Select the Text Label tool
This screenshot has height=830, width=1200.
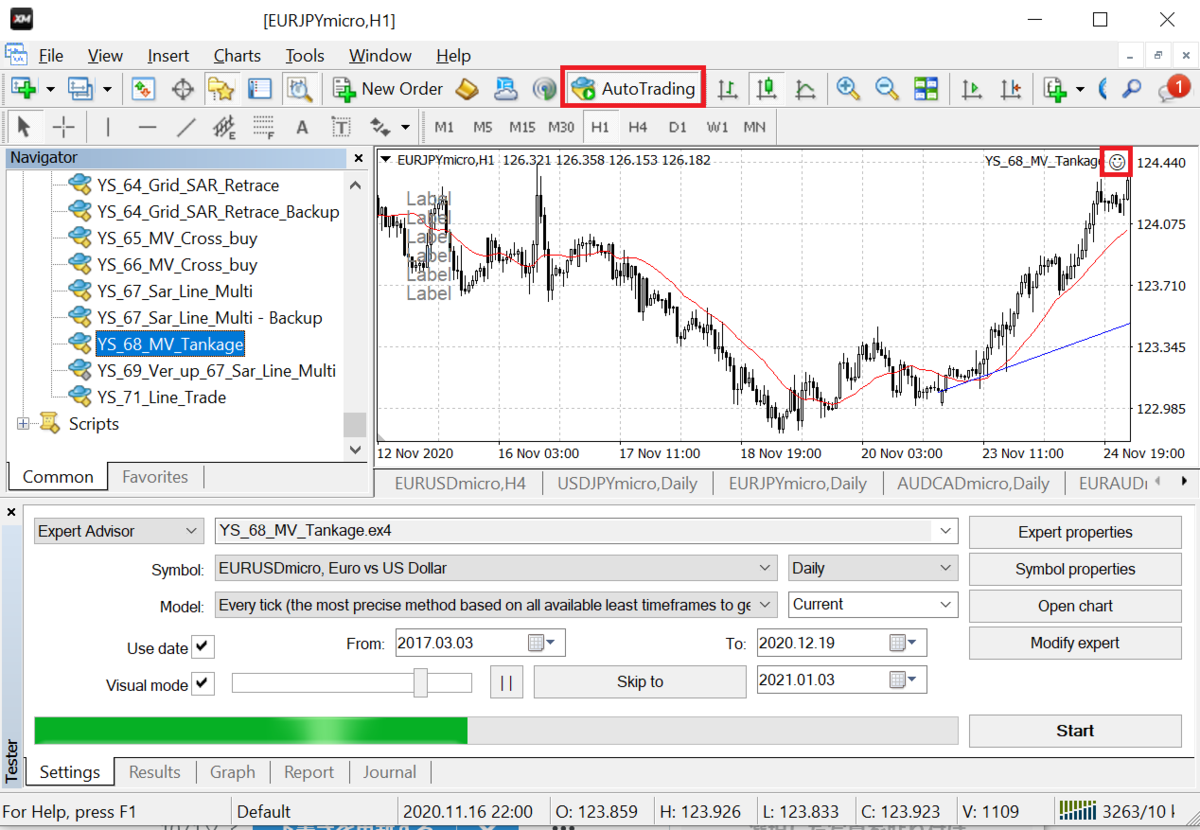coord(340,127)
